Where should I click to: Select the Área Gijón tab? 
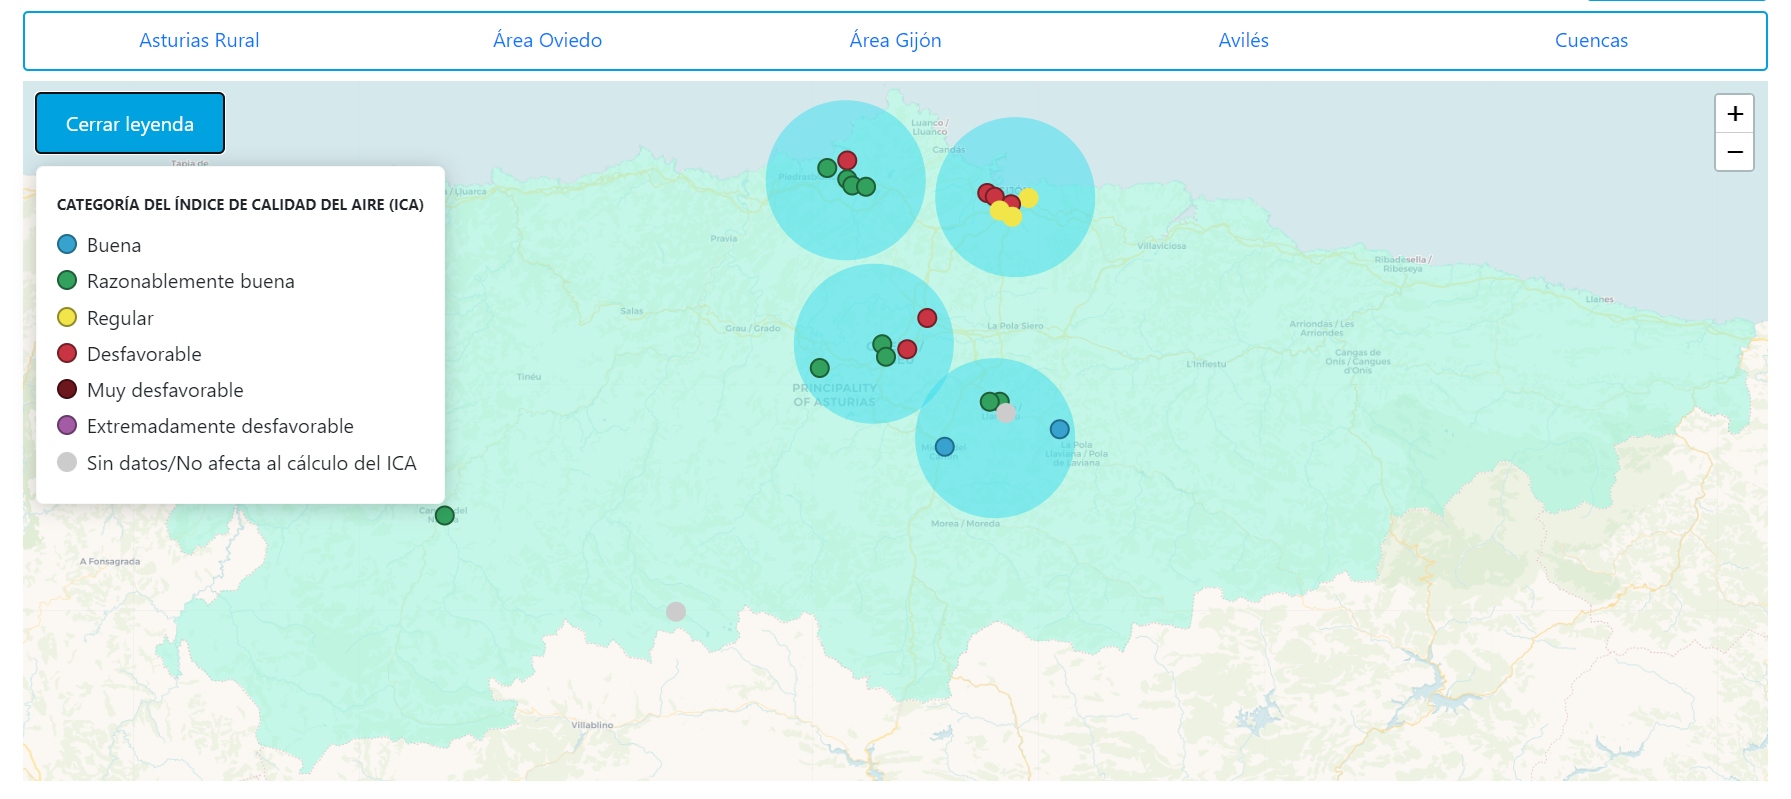895,41
